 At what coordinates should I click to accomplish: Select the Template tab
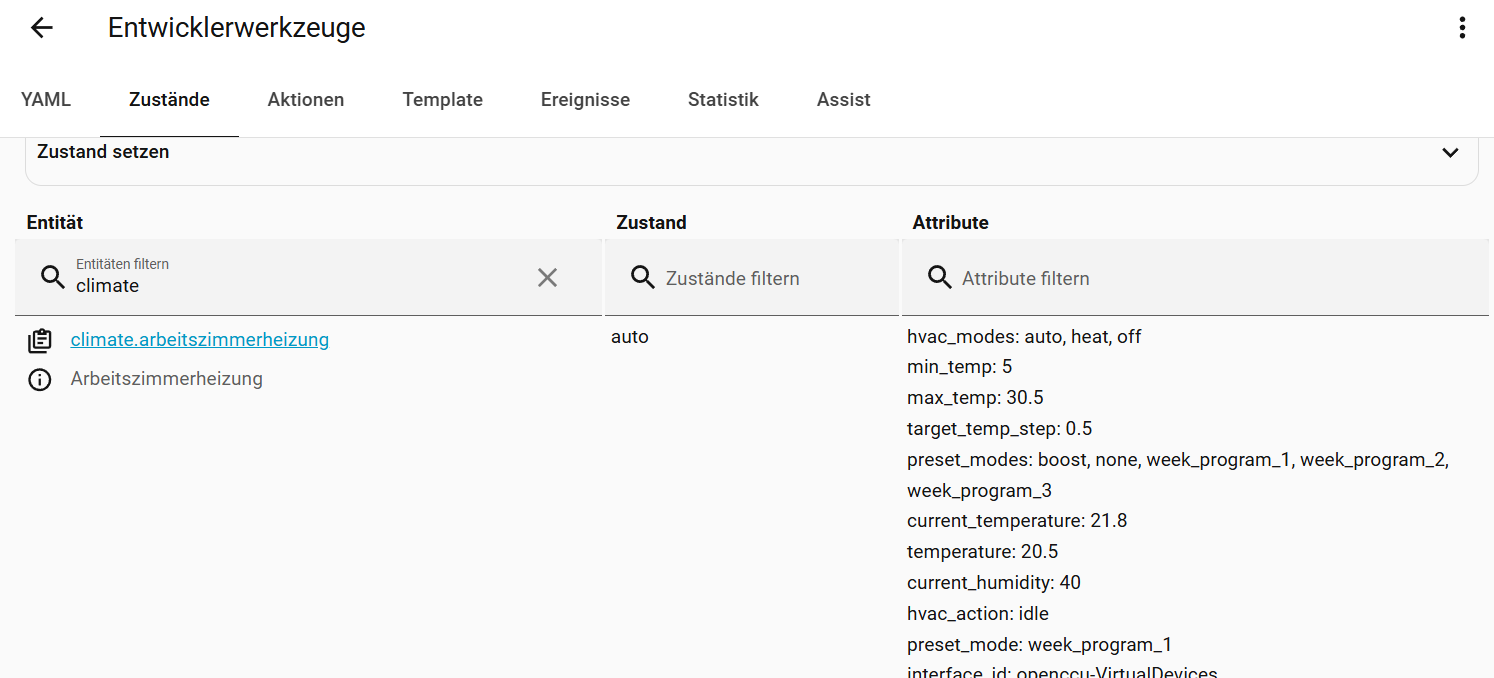tap(442, 100)
